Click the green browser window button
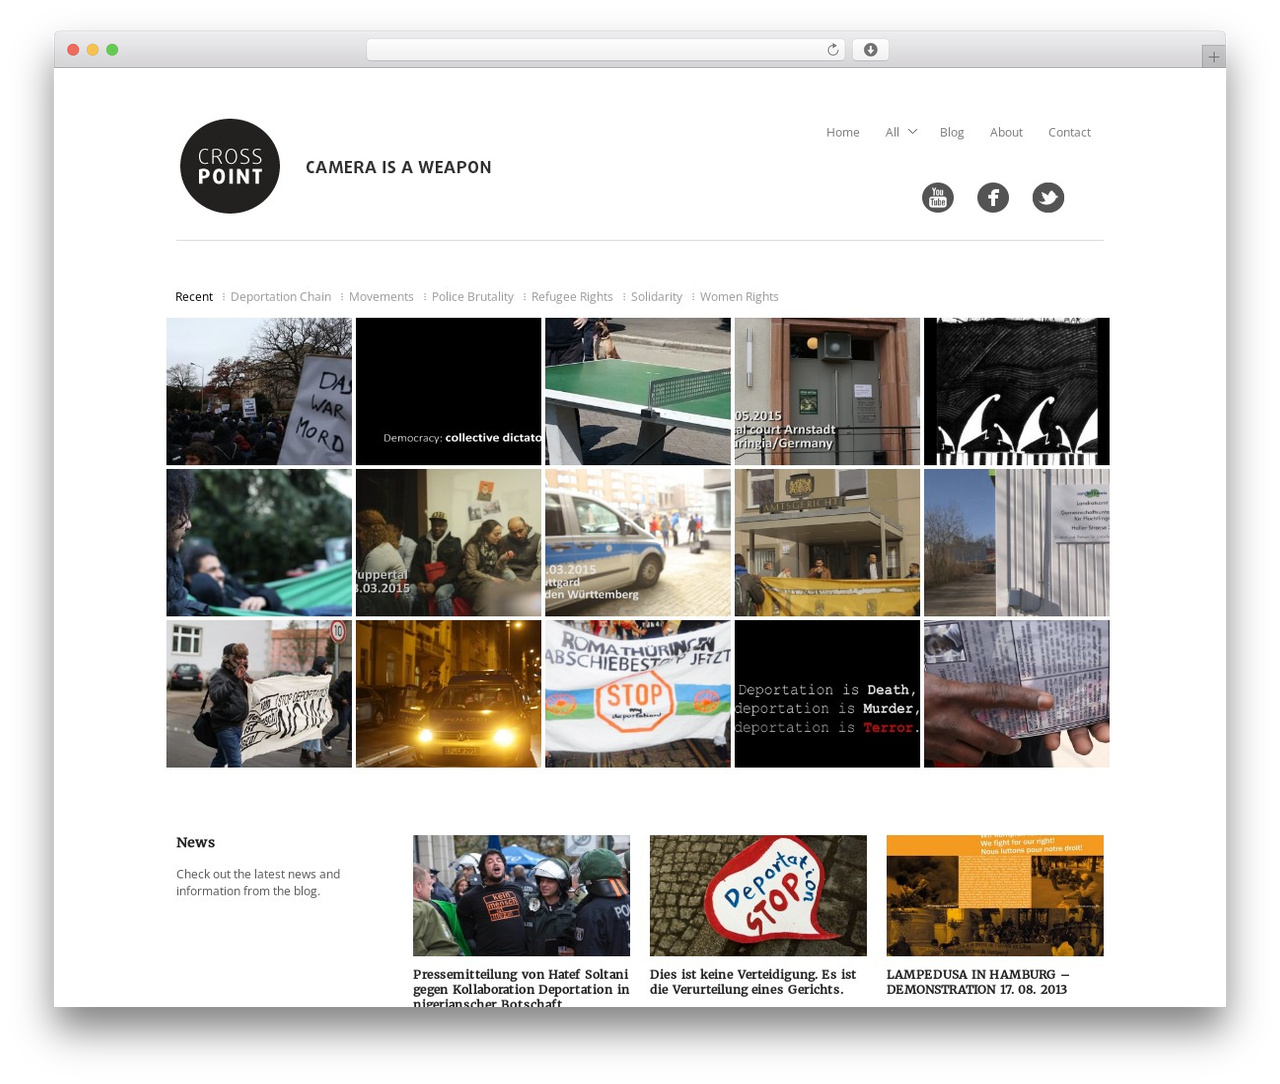Viewport: 1280px width, 1084px height. click(x=112, y=50)
